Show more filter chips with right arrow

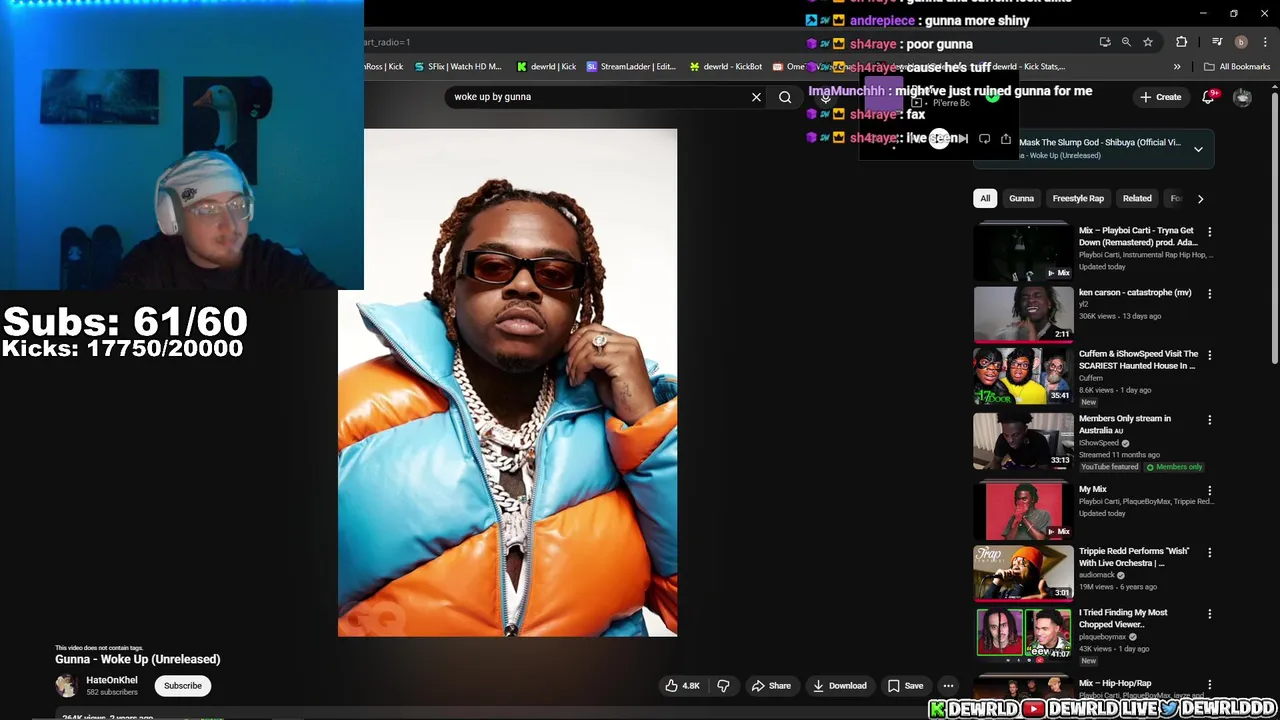click(1200, 199)
